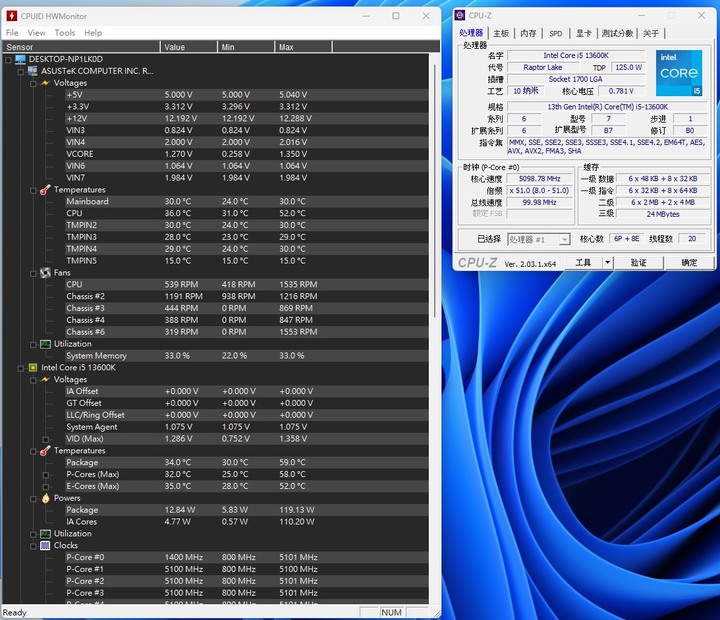Screen dimensions: 720x620
Task: Click the 验证 button in CPU-Z
Action: (x=638, y=263)
